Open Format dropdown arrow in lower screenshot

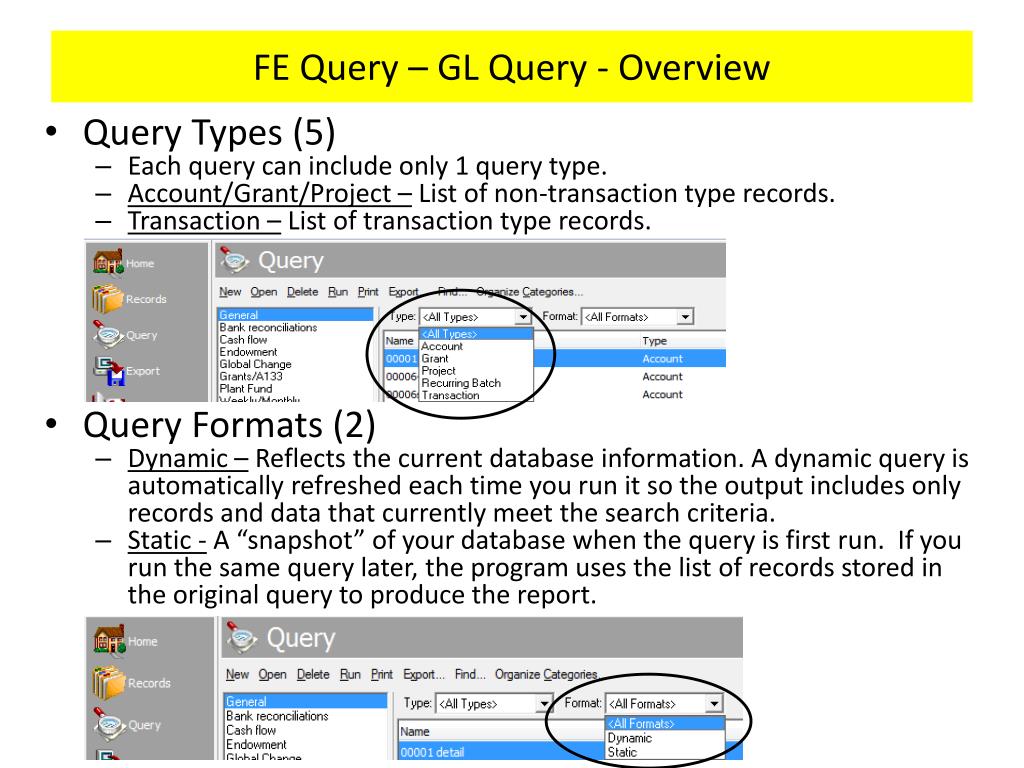coord(714,703)
